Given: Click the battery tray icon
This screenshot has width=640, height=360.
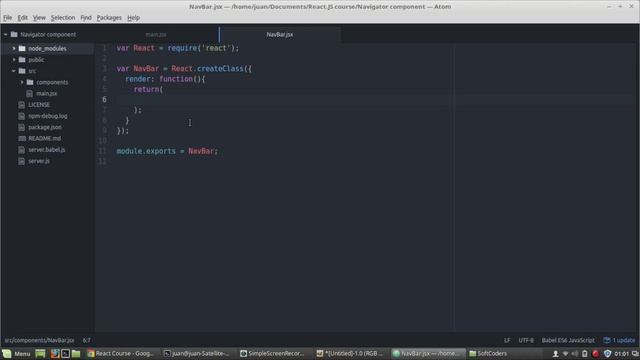Looking at the screenshot, I should 584,353.
